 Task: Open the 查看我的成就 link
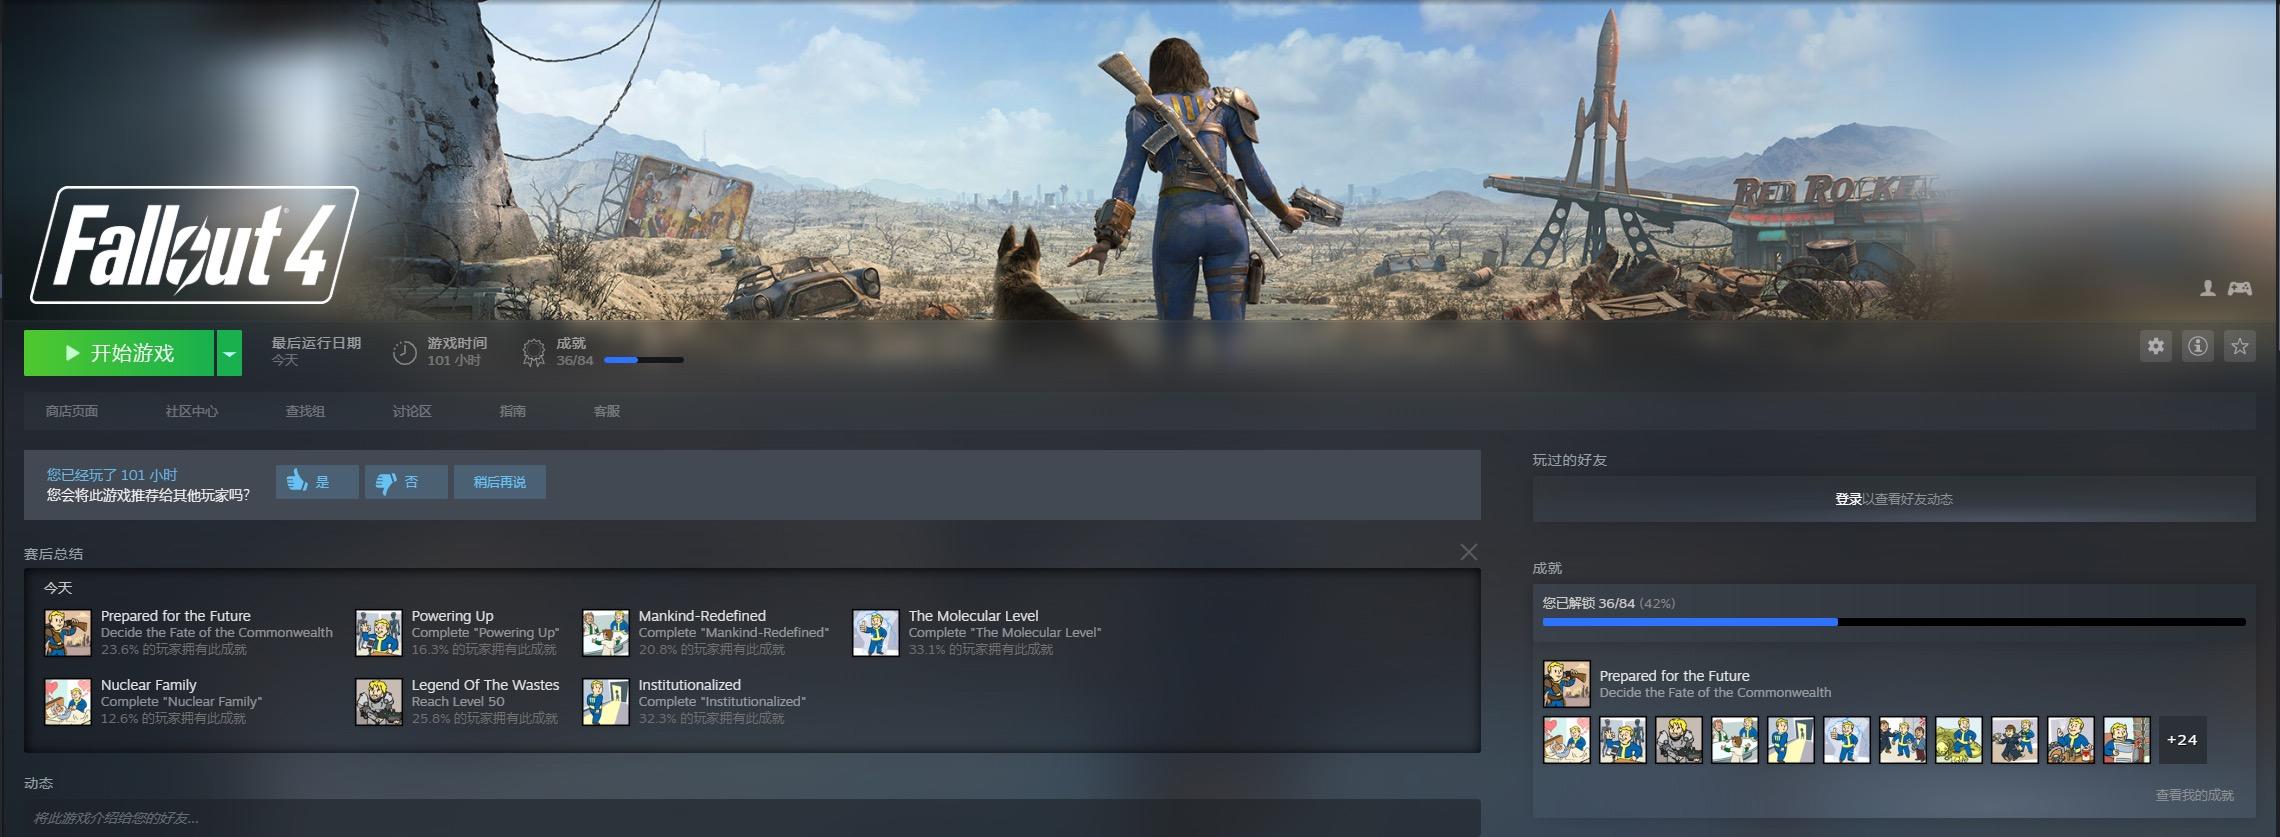pos(2194,795)
